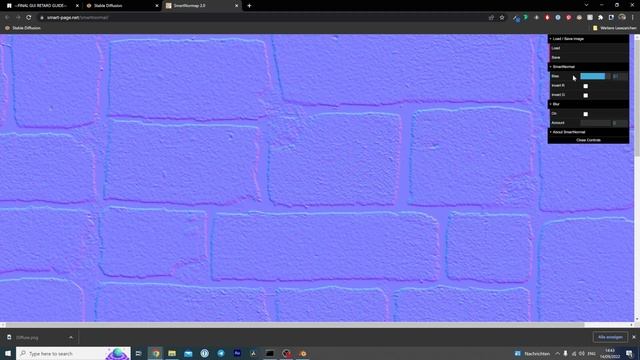Open the Weitere Lesezeichen bookmarks folder
This screenshot has width=640, height=360.
click(x=615, y=28)
